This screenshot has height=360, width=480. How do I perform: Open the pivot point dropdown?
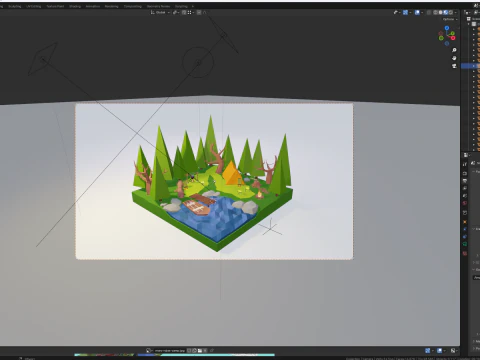tap(176, 12)
